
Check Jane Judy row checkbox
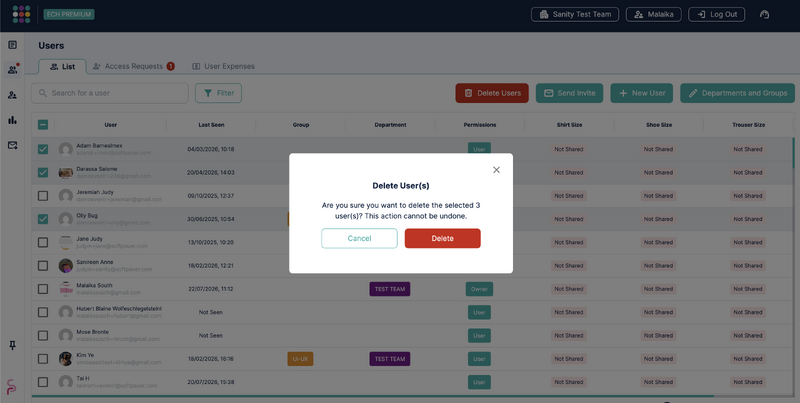coord(43,242)
